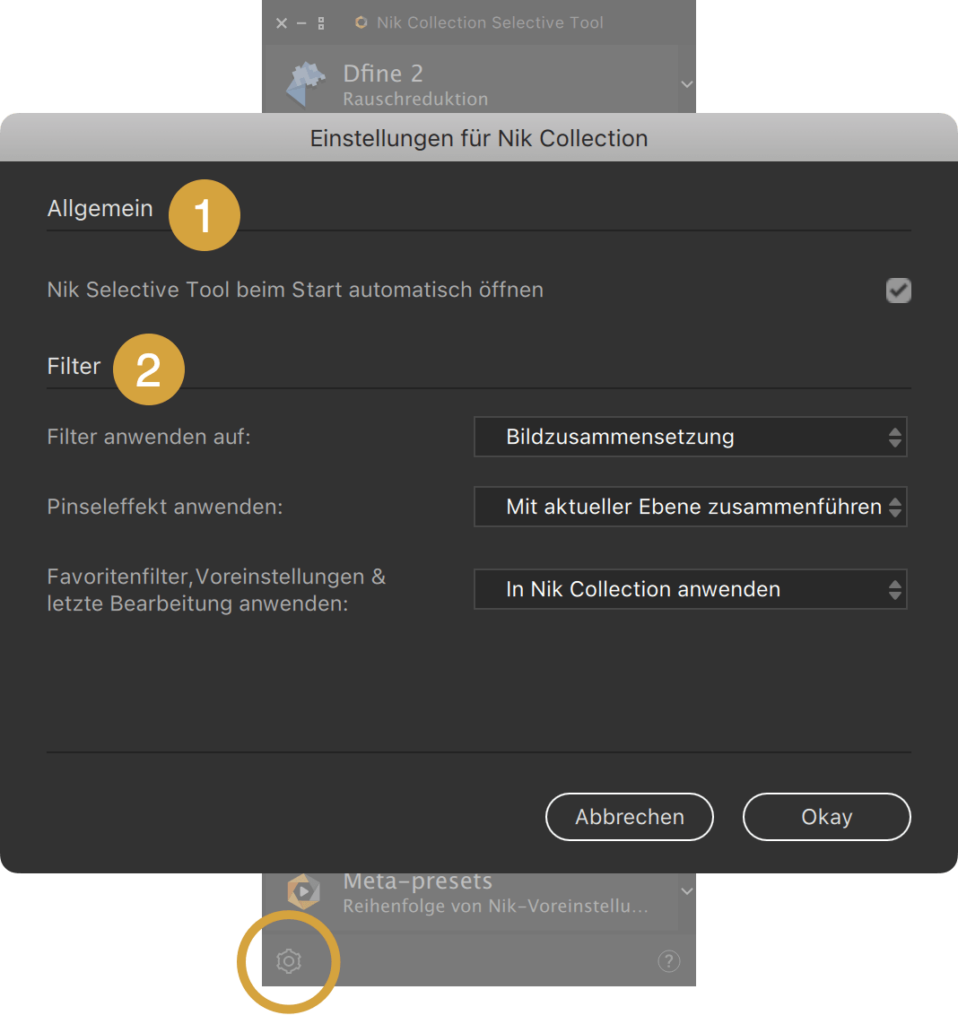Click the Meta-presets Reihenfolge entry text
Image resolution: width=958 pixels, height=1024 pixels.
coord(496,906)
